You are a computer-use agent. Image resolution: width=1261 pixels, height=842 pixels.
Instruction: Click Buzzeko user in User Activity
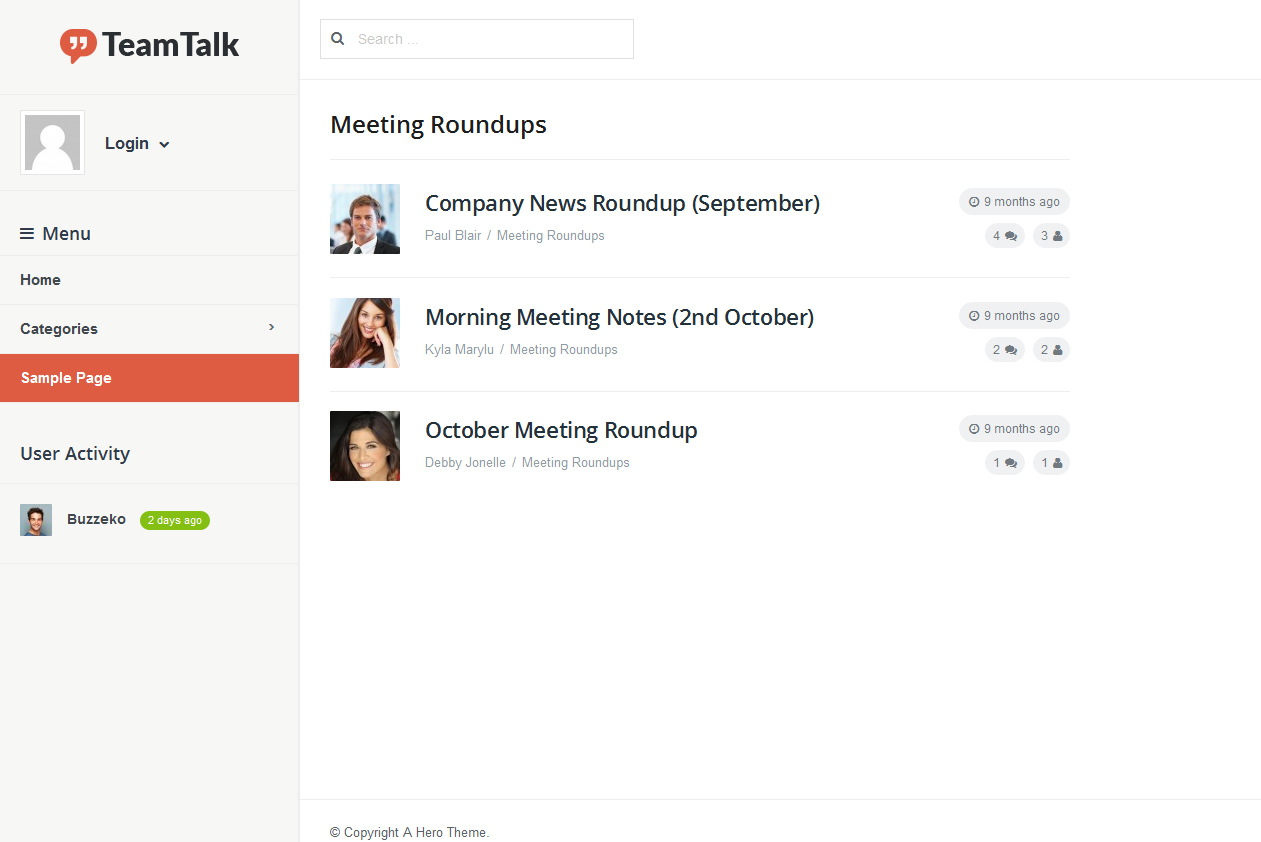click(96, 519)
